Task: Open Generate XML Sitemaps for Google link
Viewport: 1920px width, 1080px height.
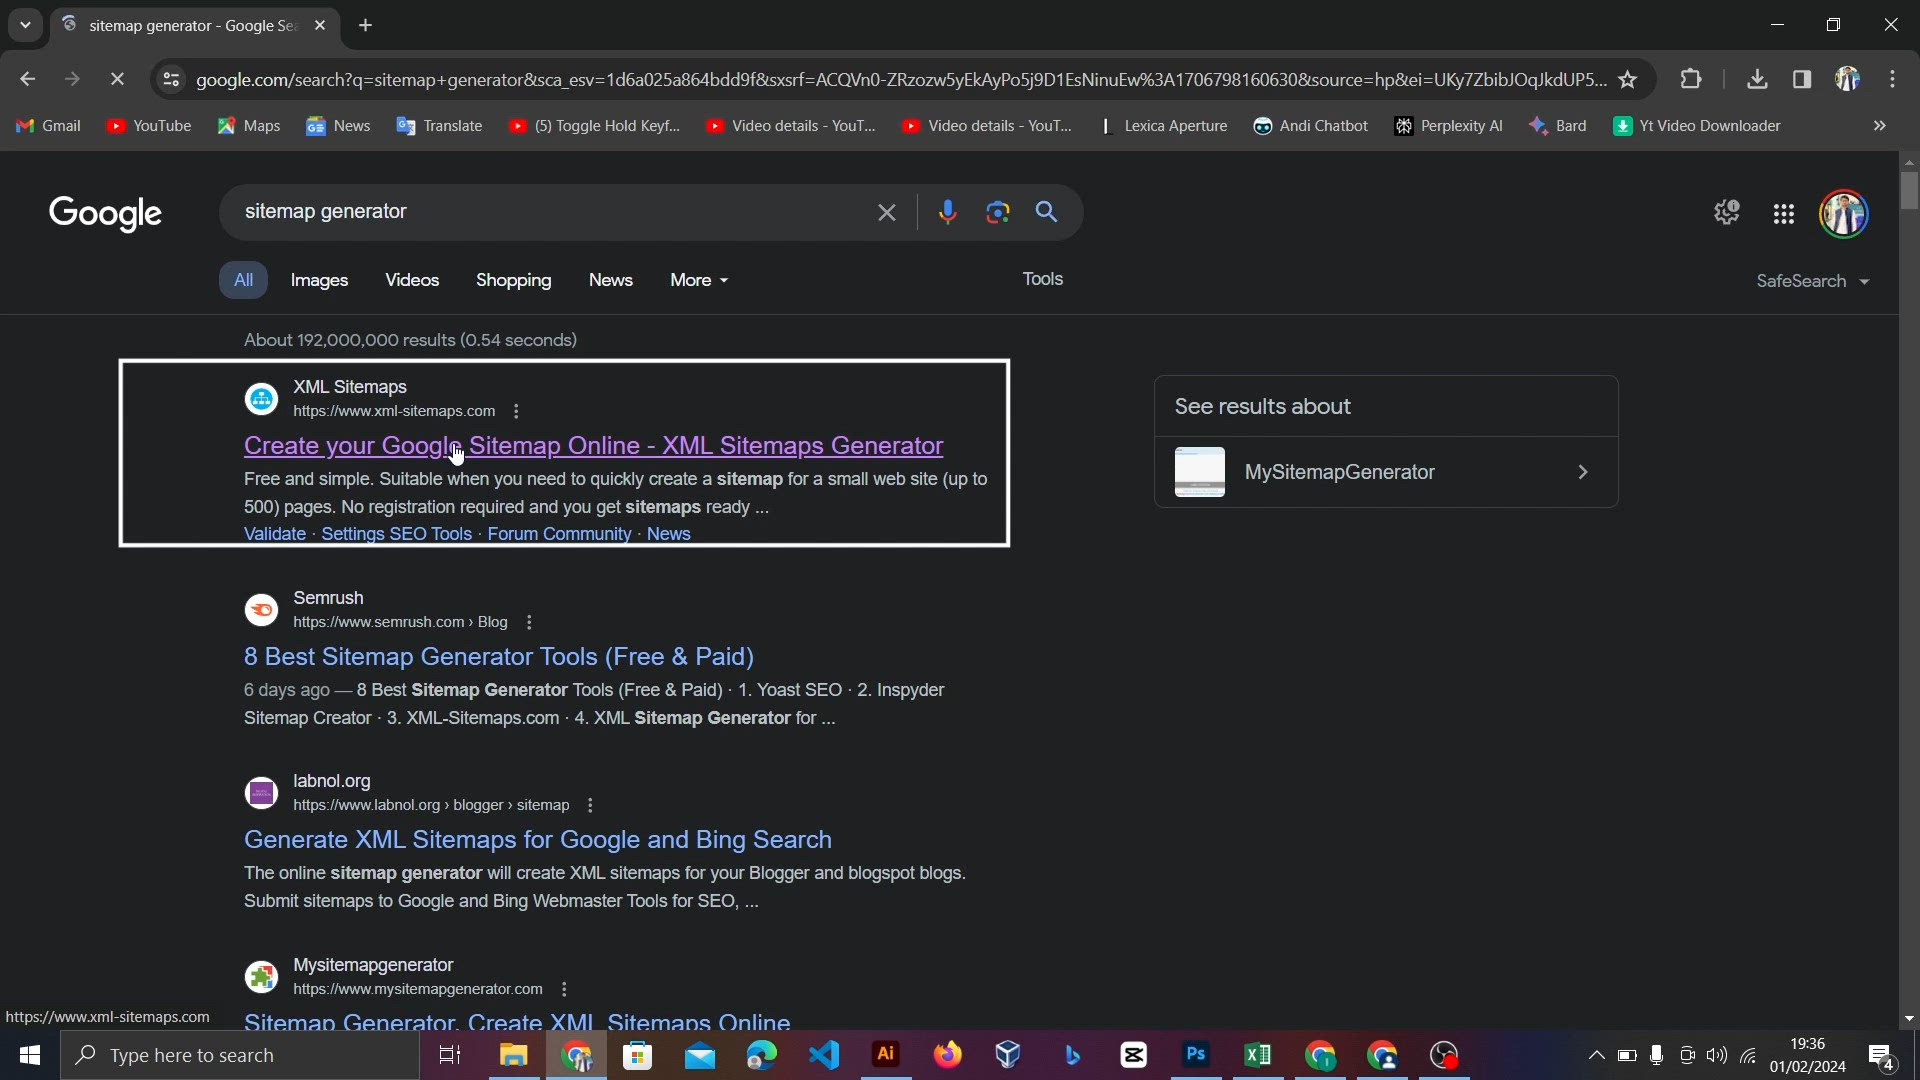Action: coord(538,840)
